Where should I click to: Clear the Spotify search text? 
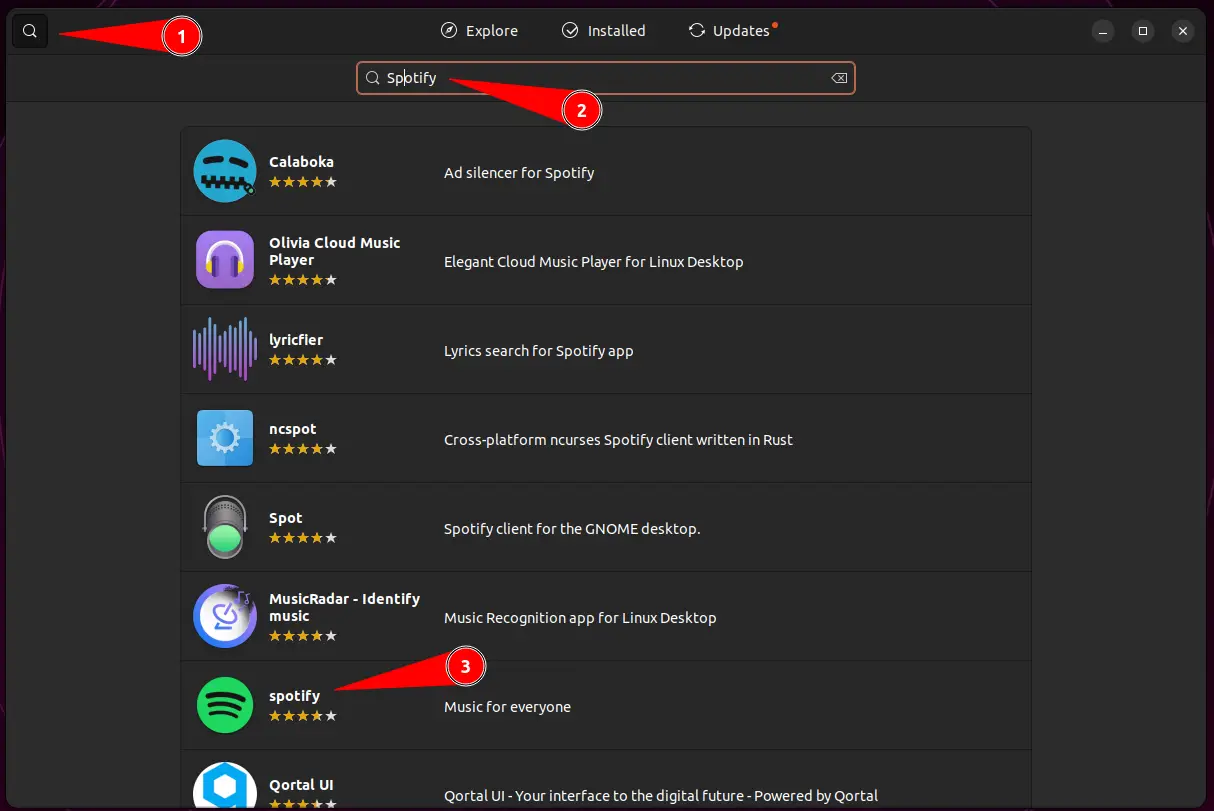tap(839, 78)
